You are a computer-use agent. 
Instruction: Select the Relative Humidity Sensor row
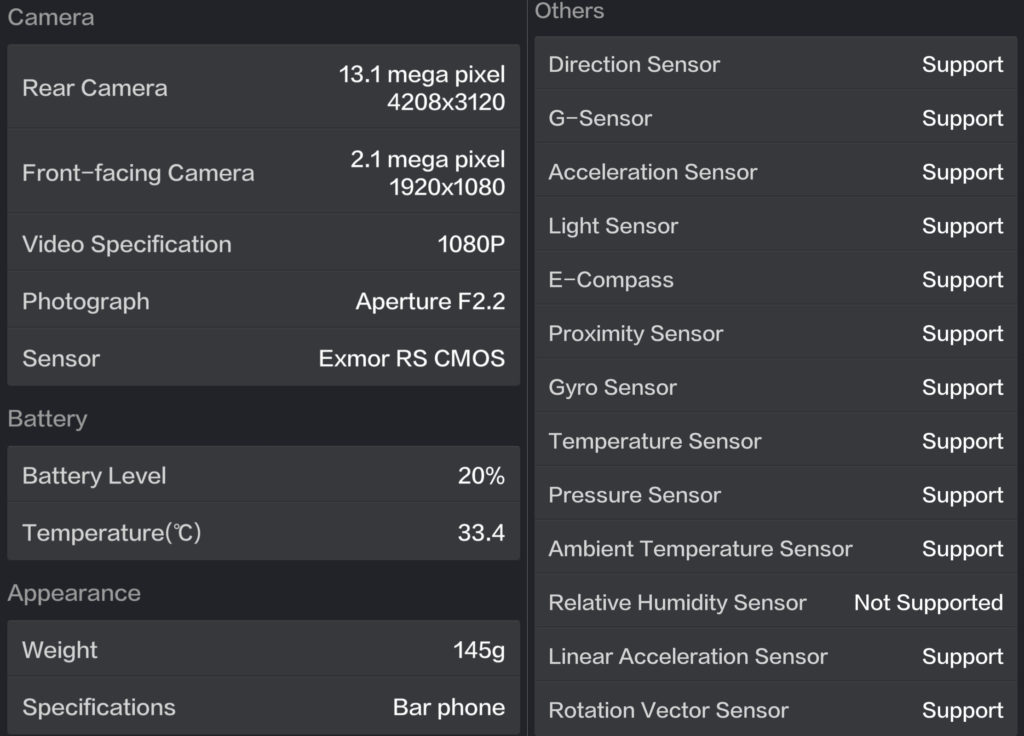pyautogui.click(x=775, y=601)
